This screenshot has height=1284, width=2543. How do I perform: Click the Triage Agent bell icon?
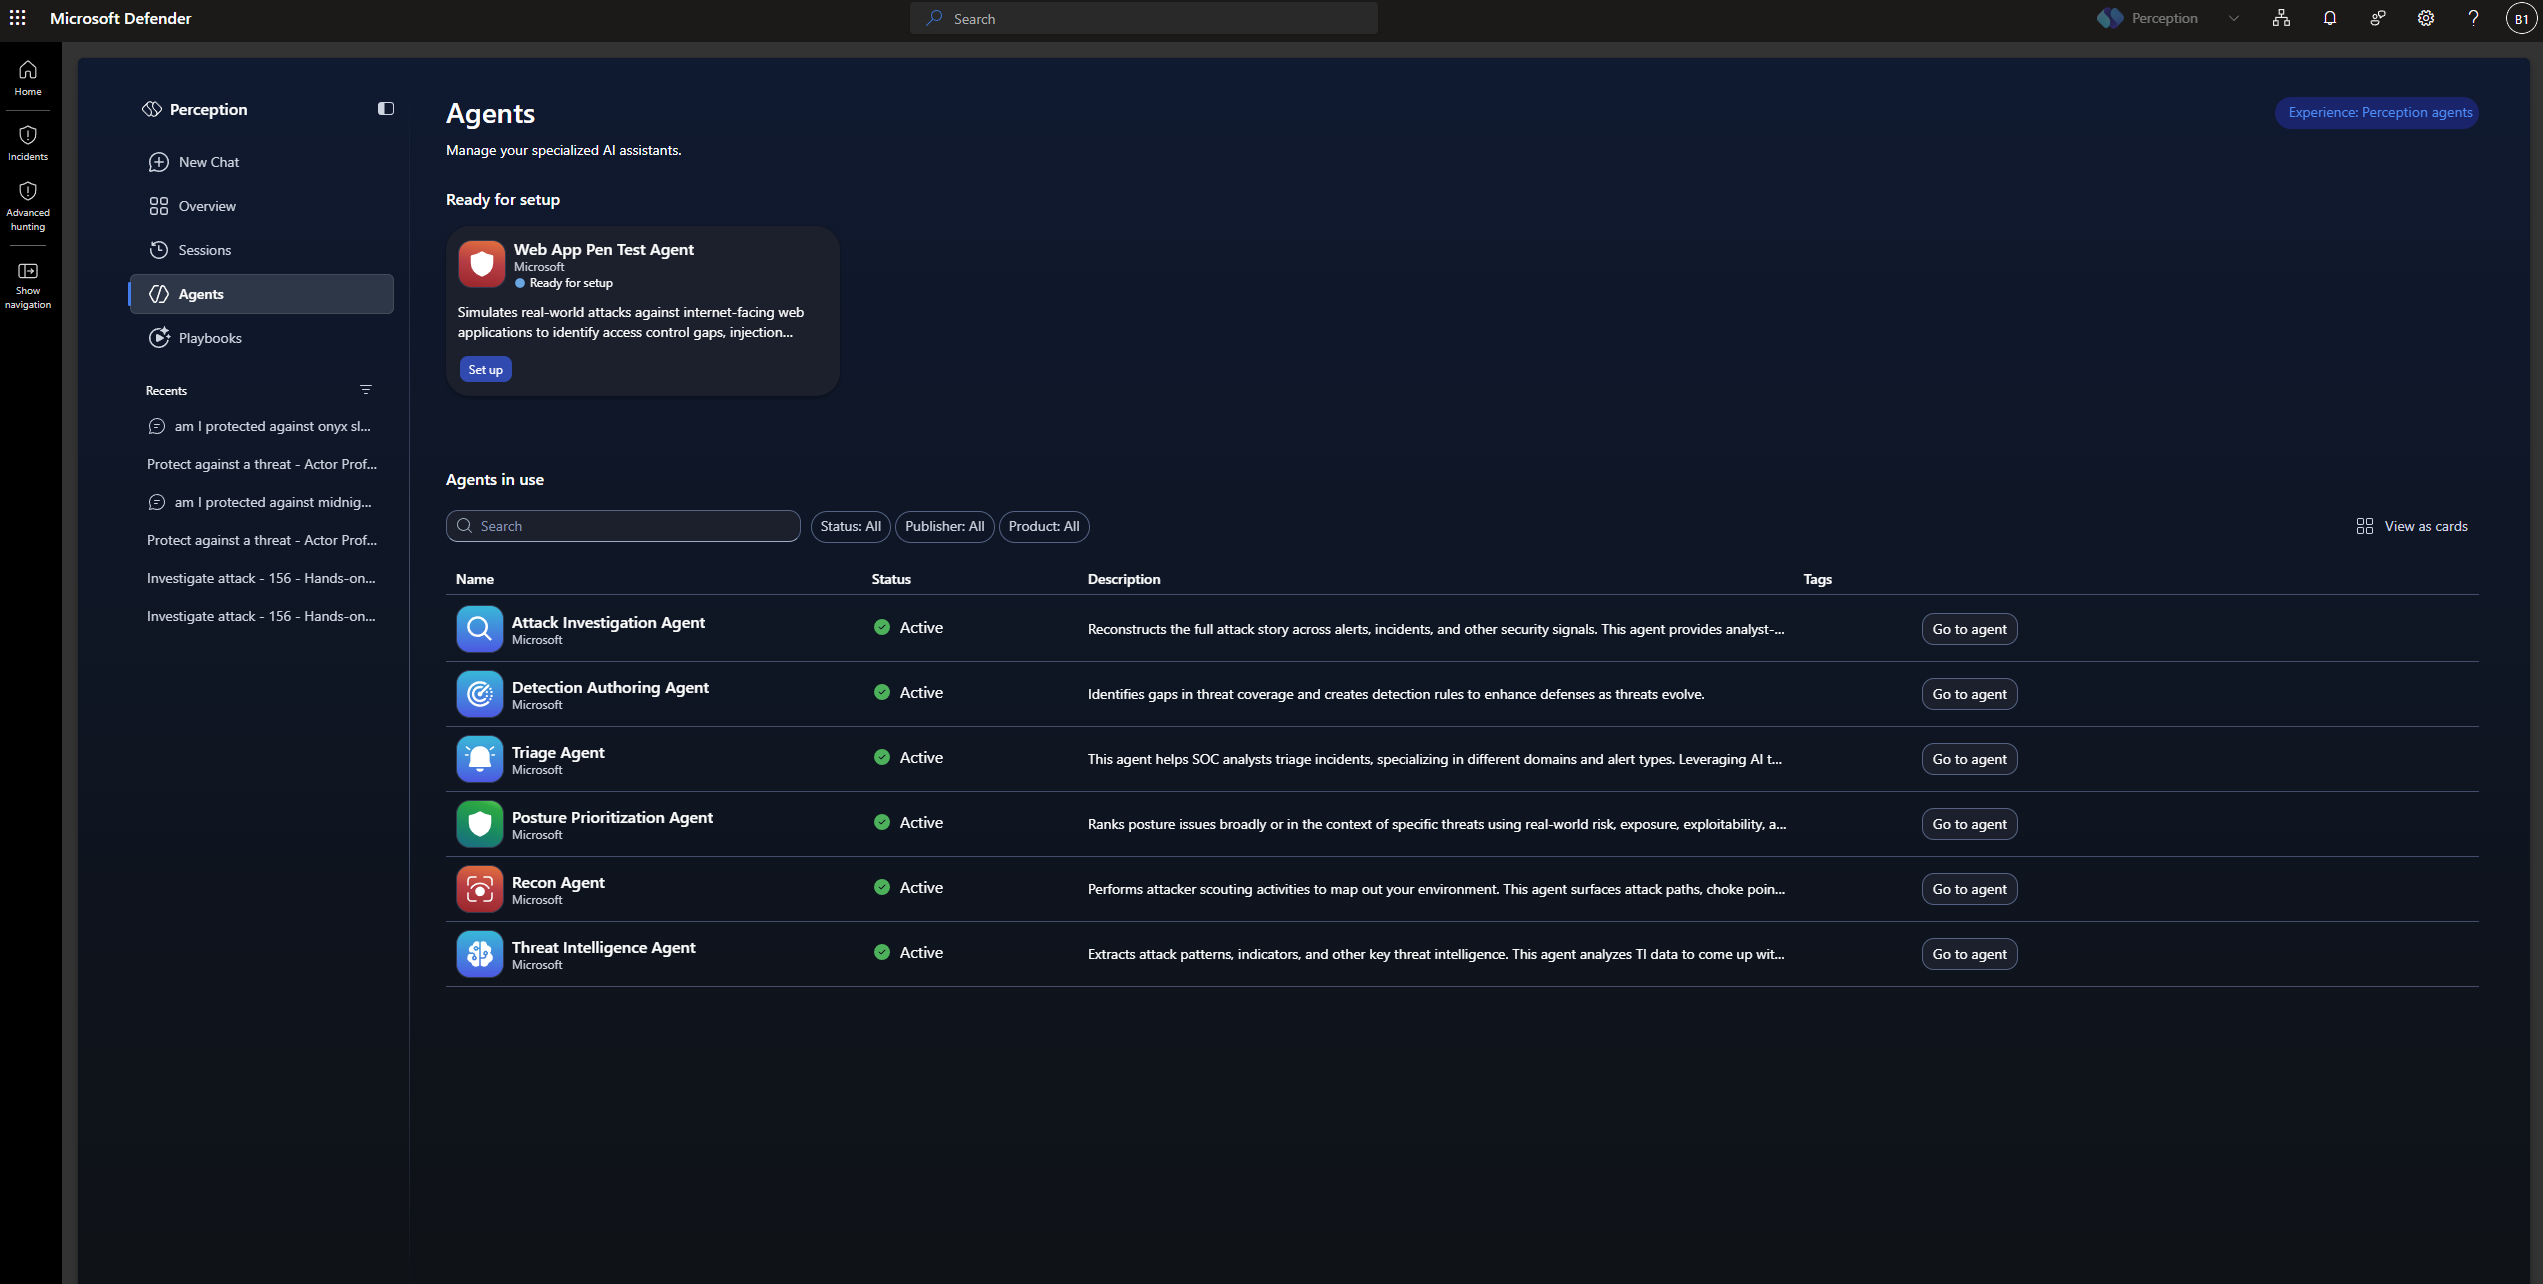[x=480, y=759]
